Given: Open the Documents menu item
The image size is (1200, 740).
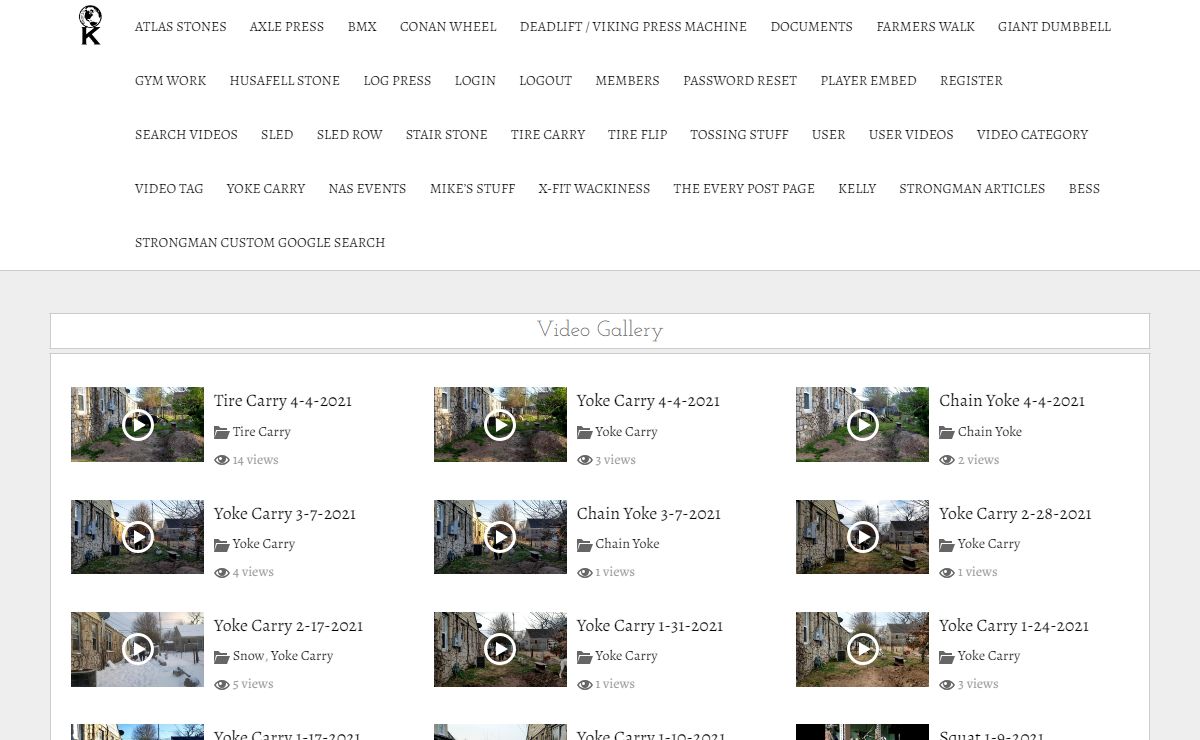Looking at the screenshot, I should (812, 27).
